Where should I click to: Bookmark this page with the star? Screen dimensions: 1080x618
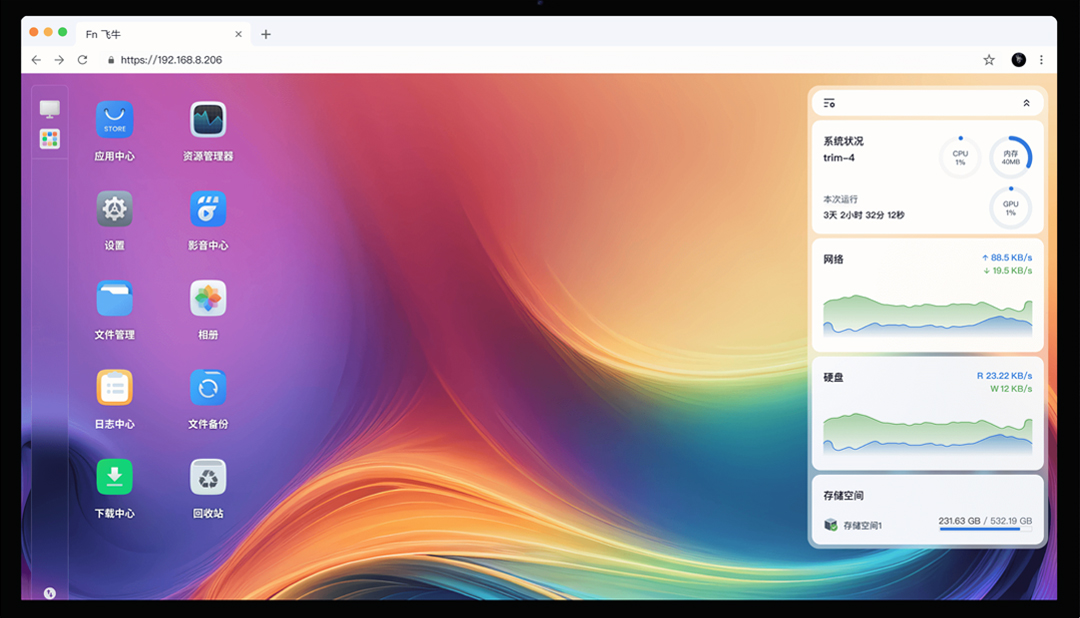[x=989, y=60]
